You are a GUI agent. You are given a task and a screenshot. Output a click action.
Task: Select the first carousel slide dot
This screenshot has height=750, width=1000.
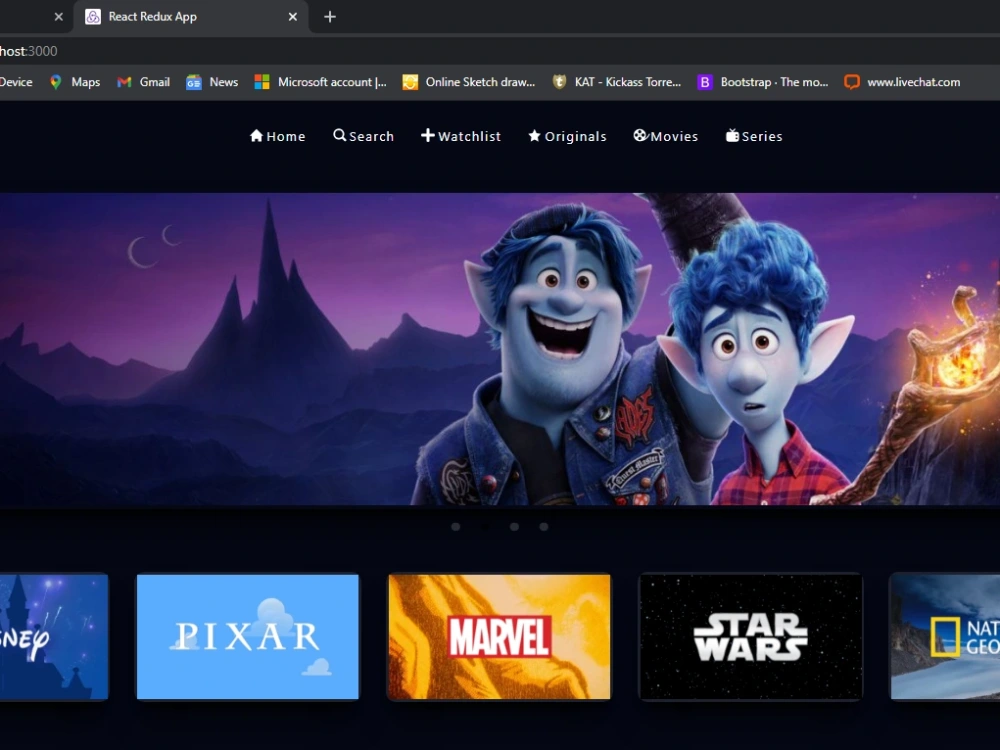coord(455,527)
